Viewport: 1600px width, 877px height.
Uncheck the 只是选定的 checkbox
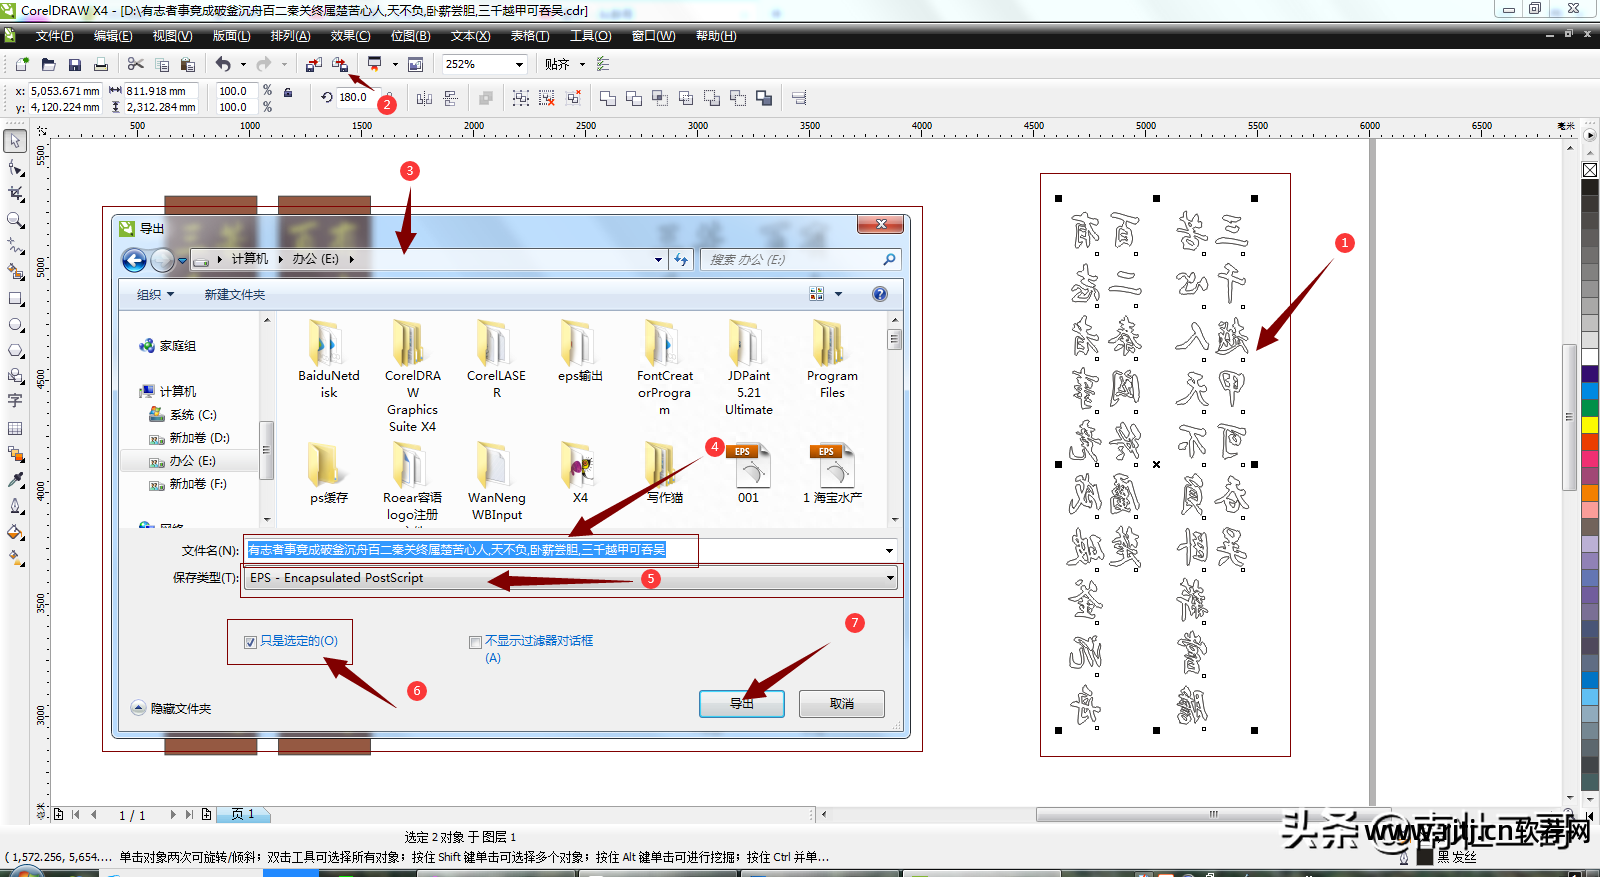coord(250,642)
